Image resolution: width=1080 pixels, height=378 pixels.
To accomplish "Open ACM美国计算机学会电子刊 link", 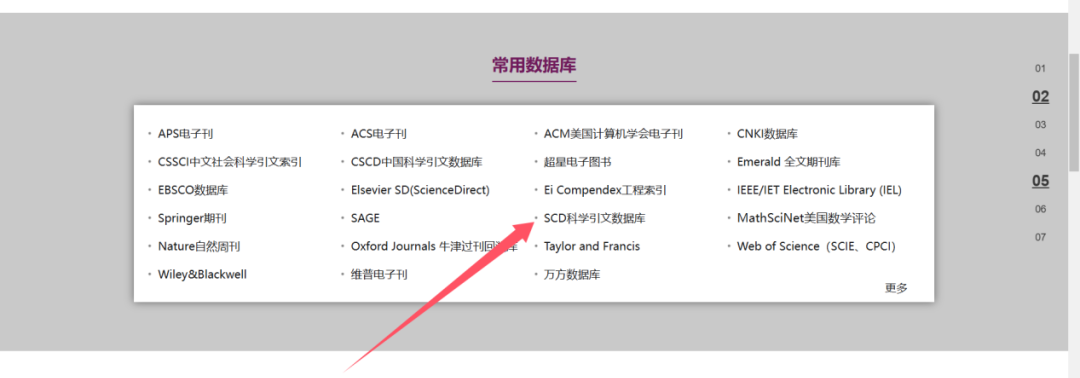I will 613,134.
